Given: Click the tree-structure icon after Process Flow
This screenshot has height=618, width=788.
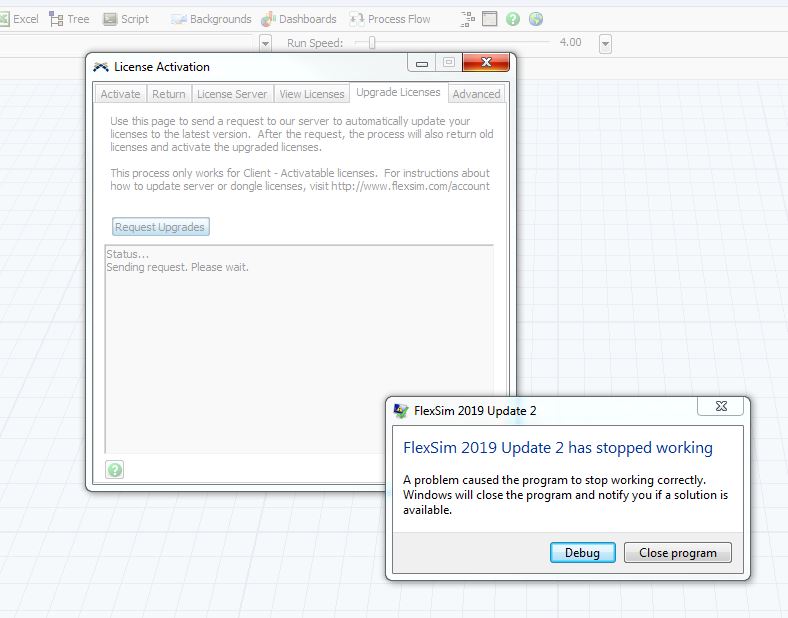Looking at the screenshot, I should point(467,19).
